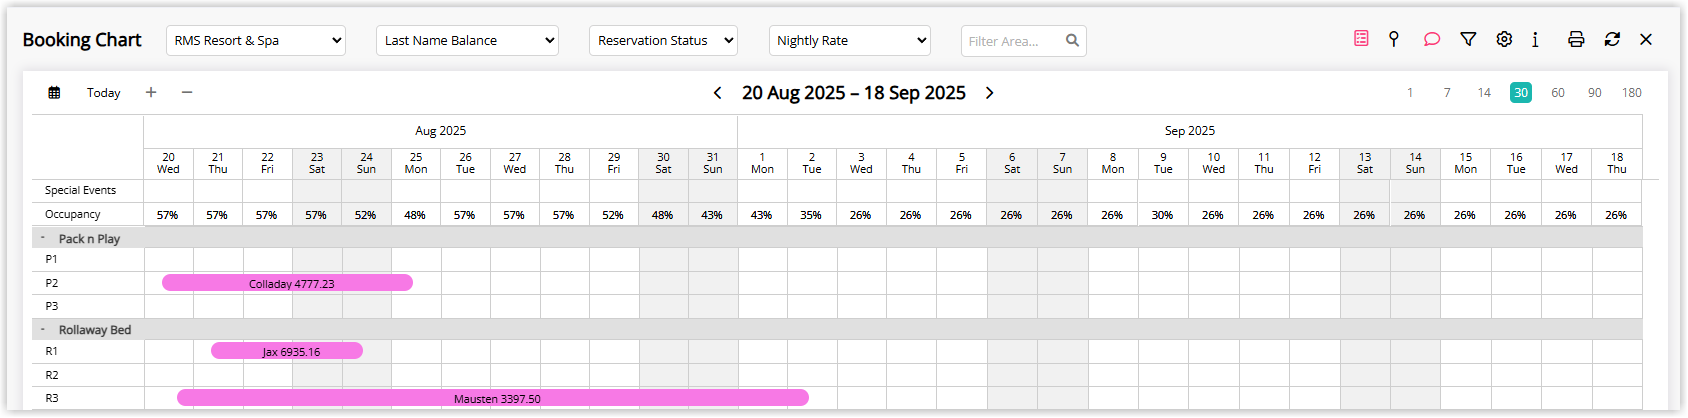Click the 9 Tue date column header
Image resolution: width=1688 pixels, height=418 pixels.
pyautogui.click(x=1163, y=163)
